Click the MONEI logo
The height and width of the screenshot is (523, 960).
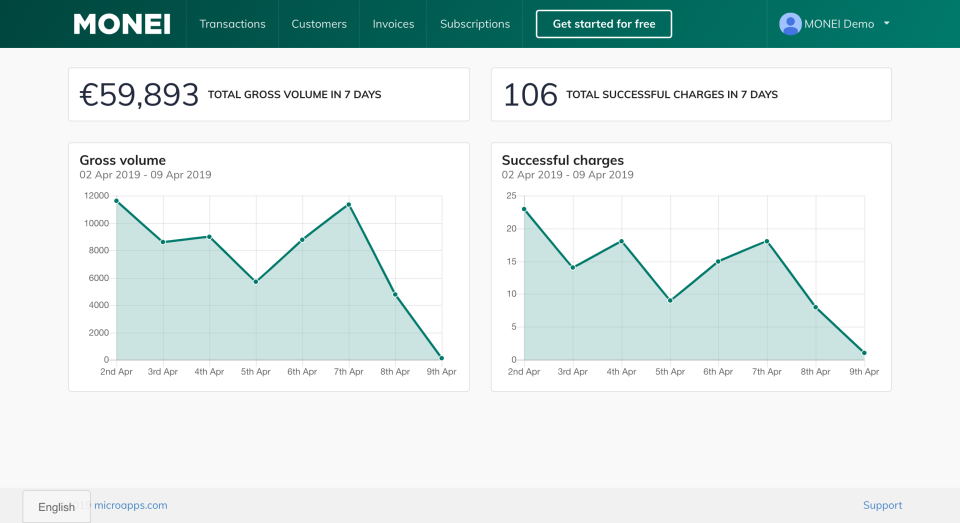point(122,24)
